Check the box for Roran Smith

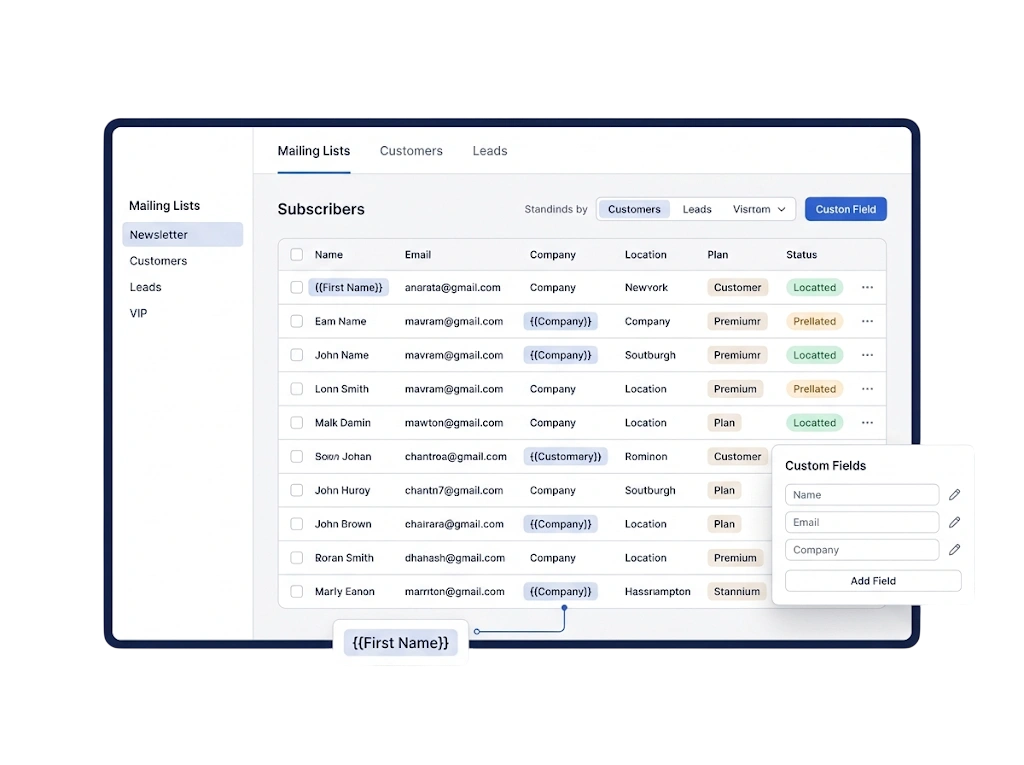click(x=296, y=558)
